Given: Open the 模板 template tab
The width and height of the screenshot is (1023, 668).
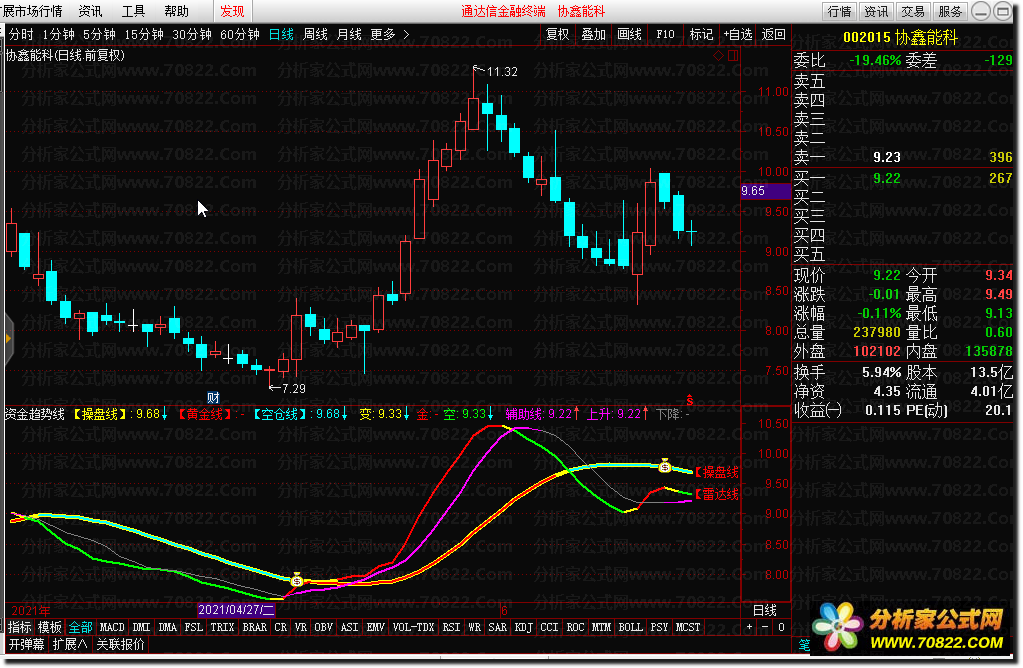Looking at the screenshot, I should [x=50, y=627].
